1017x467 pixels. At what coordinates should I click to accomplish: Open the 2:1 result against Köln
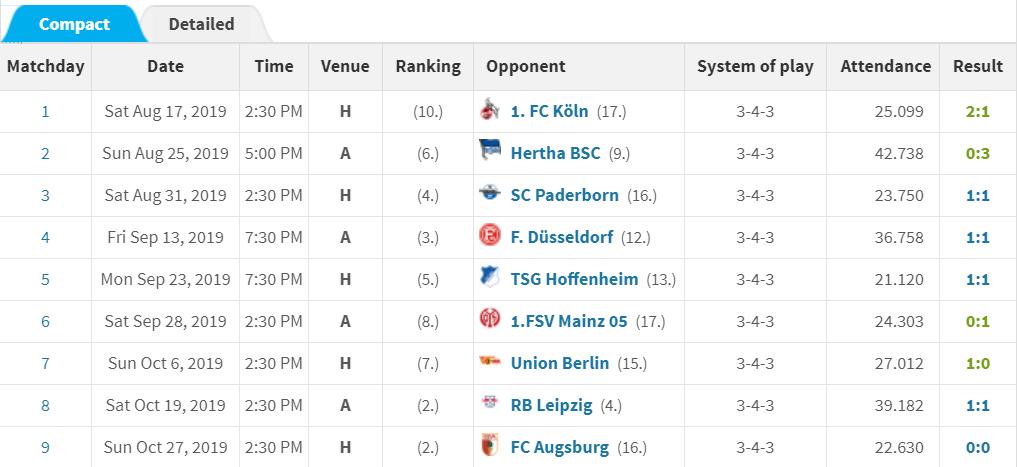pos(977,111)
